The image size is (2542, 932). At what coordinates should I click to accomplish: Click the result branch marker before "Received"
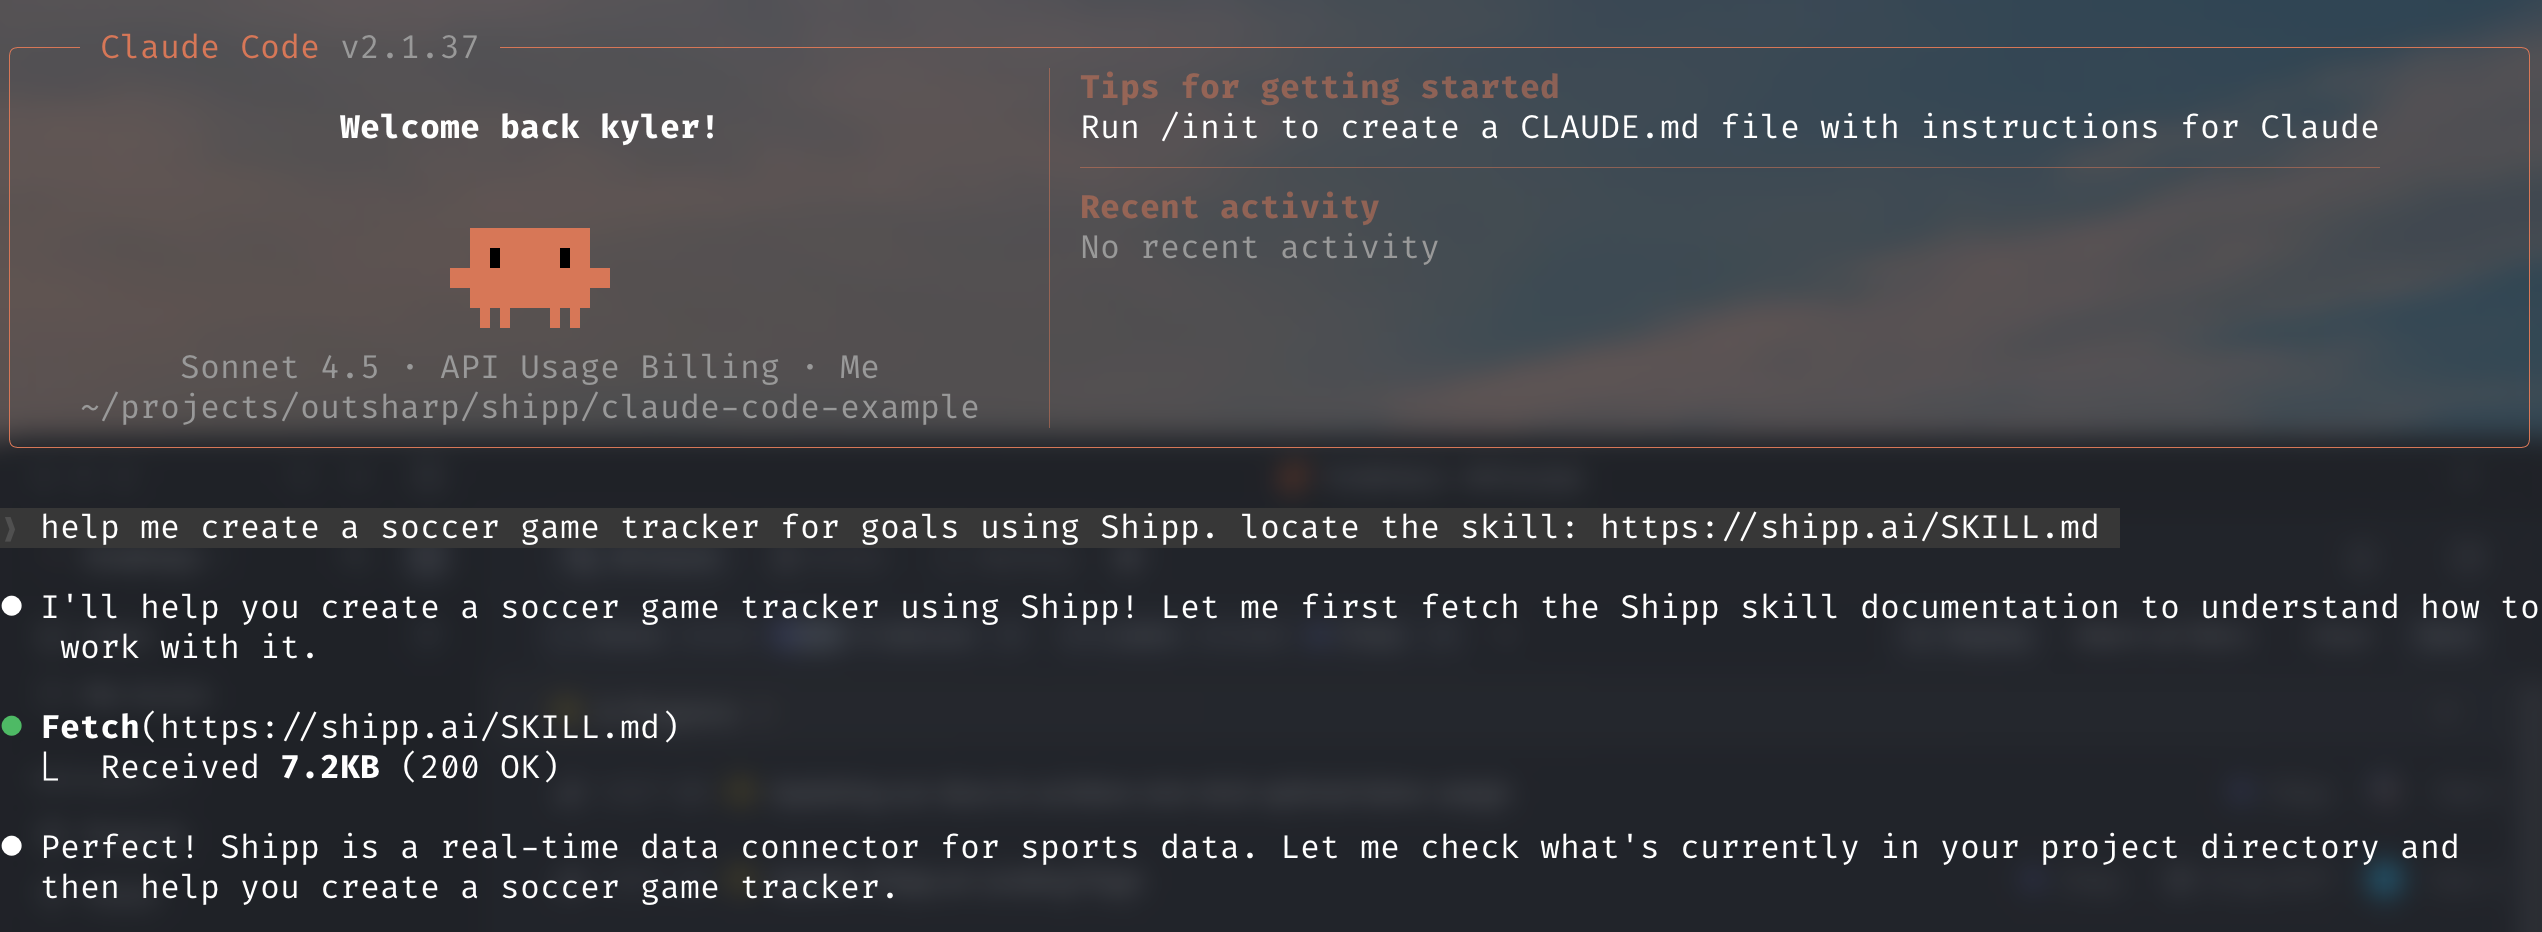coord(50,768)
